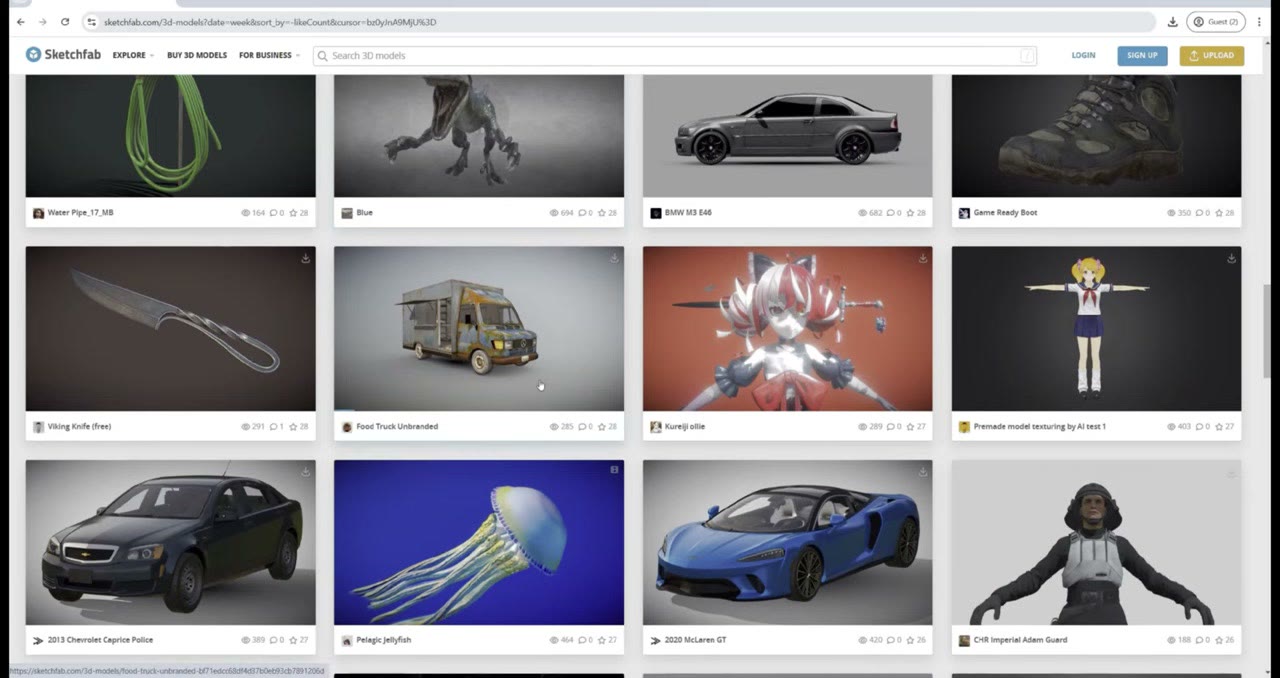Open author avatar beside Game Ready Boot
This screenshot has height=678, width=1280.
[964, 213]
